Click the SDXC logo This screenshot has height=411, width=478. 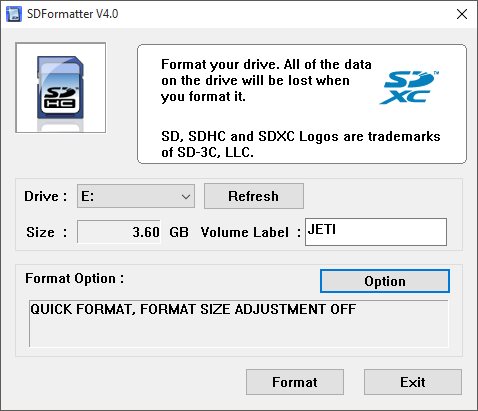[409, 87]
